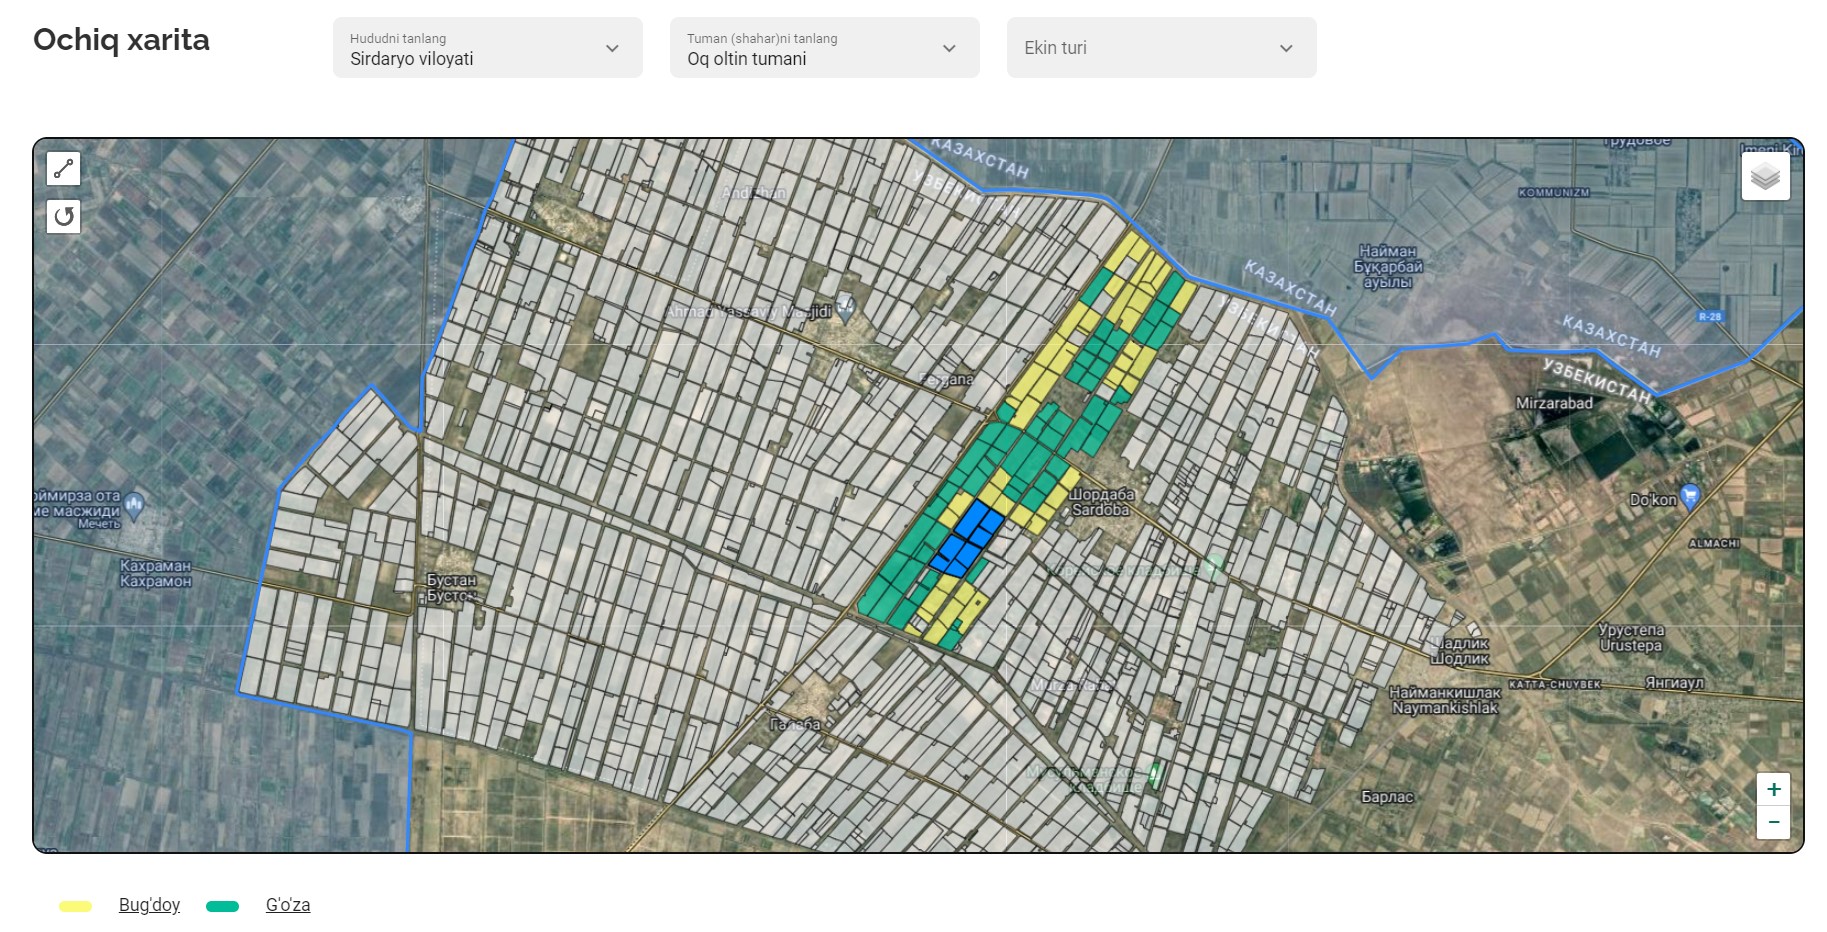
Task: Open the map layers switcher
Action: [1765, 177]
